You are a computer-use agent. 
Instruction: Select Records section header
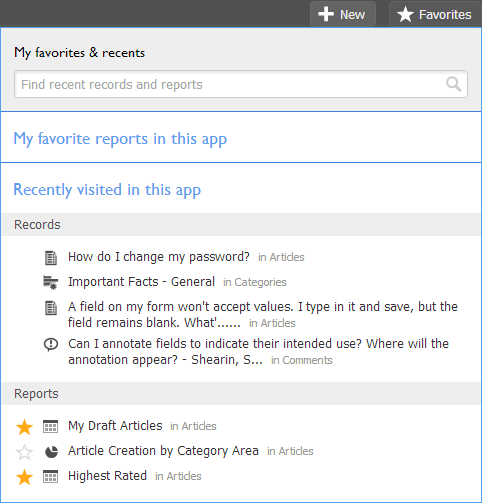pos(241,225)
